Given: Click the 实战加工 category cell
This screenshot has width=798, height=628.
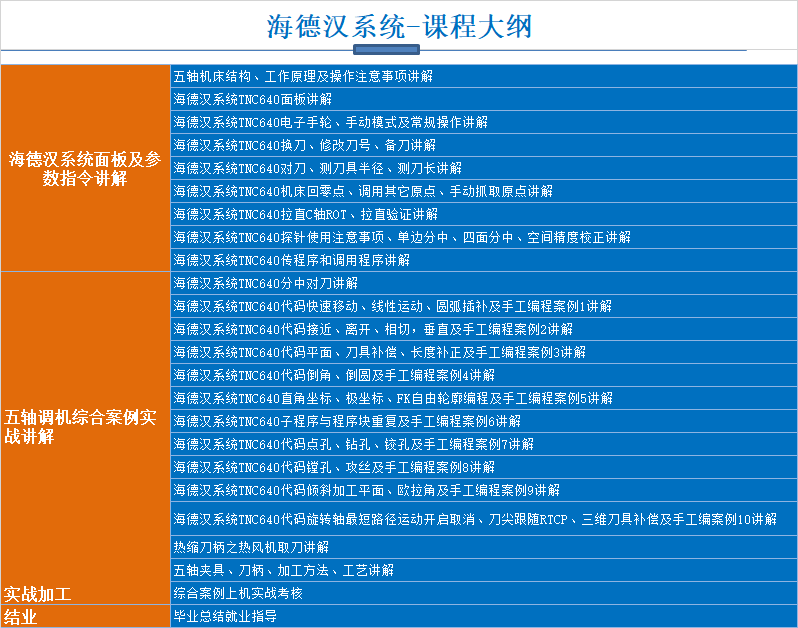Looking at the screenshot, I should (85, 593).
